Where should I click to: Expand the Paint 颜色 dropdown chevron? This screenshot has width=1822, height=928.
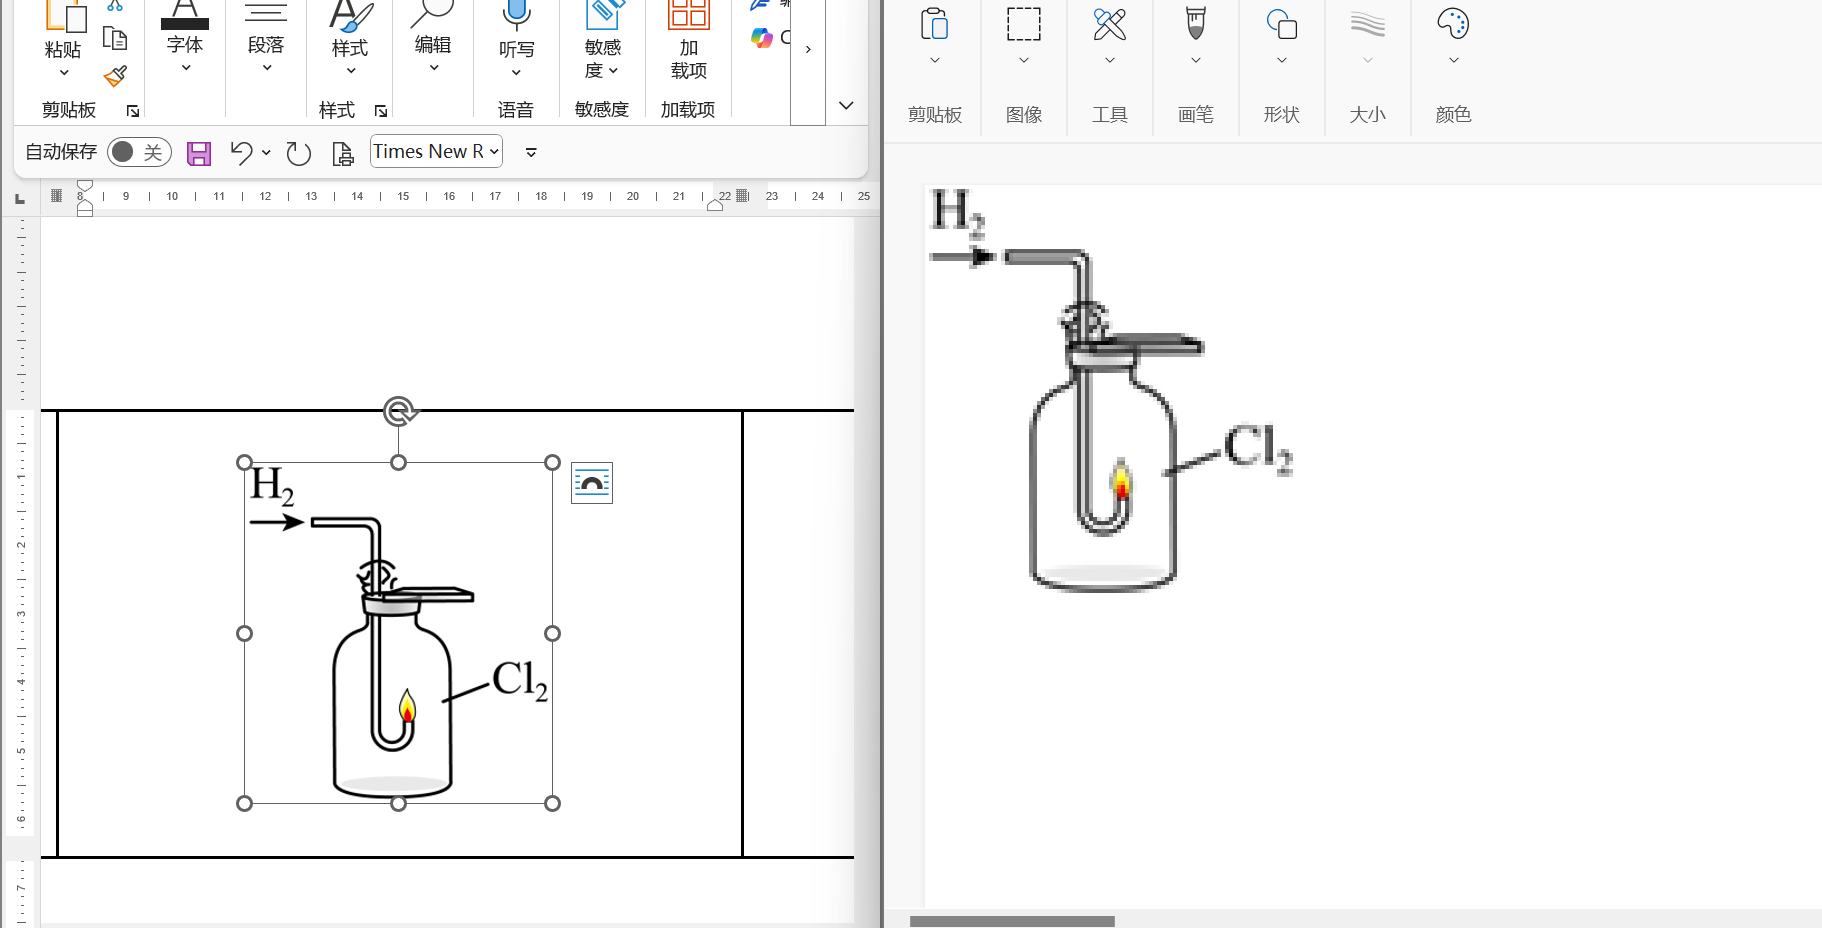pyautogui.click(x=1454, y=61)
